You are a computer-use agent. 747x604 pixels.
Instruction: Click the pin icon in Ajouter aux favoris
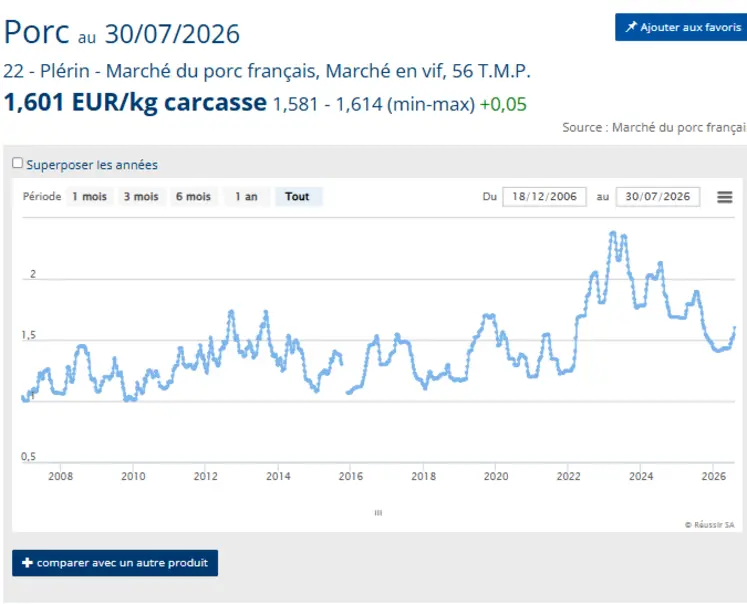tap(631, 27)
